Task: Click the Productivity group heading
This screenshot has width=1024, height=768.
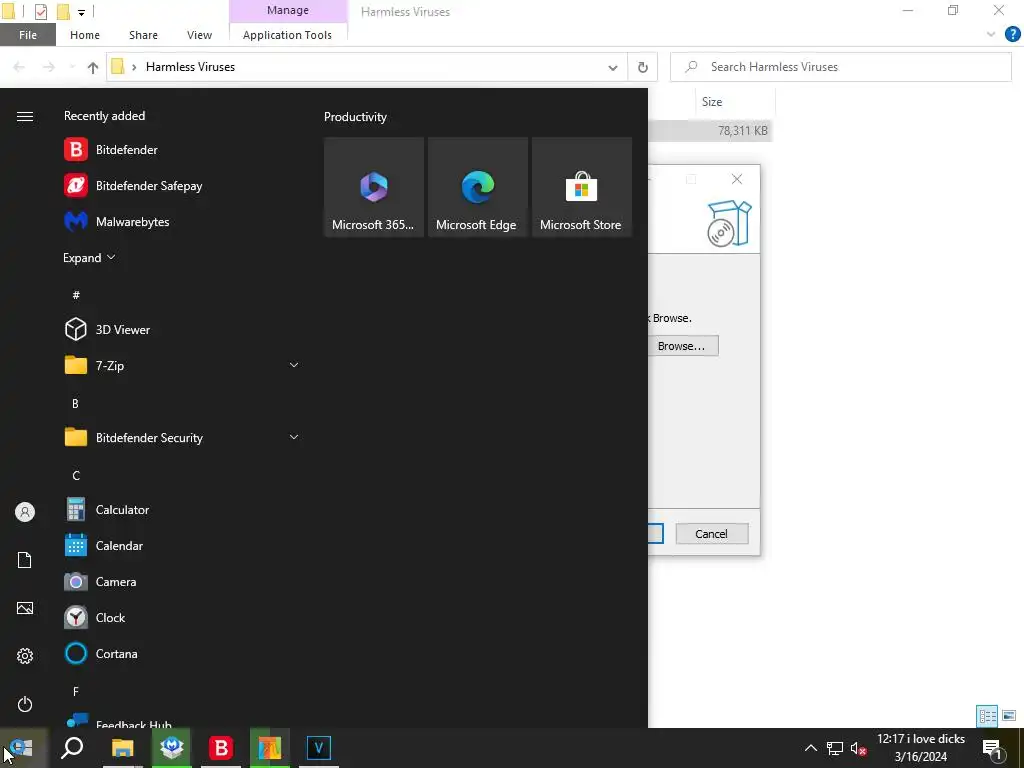Action: click(355, 117)
